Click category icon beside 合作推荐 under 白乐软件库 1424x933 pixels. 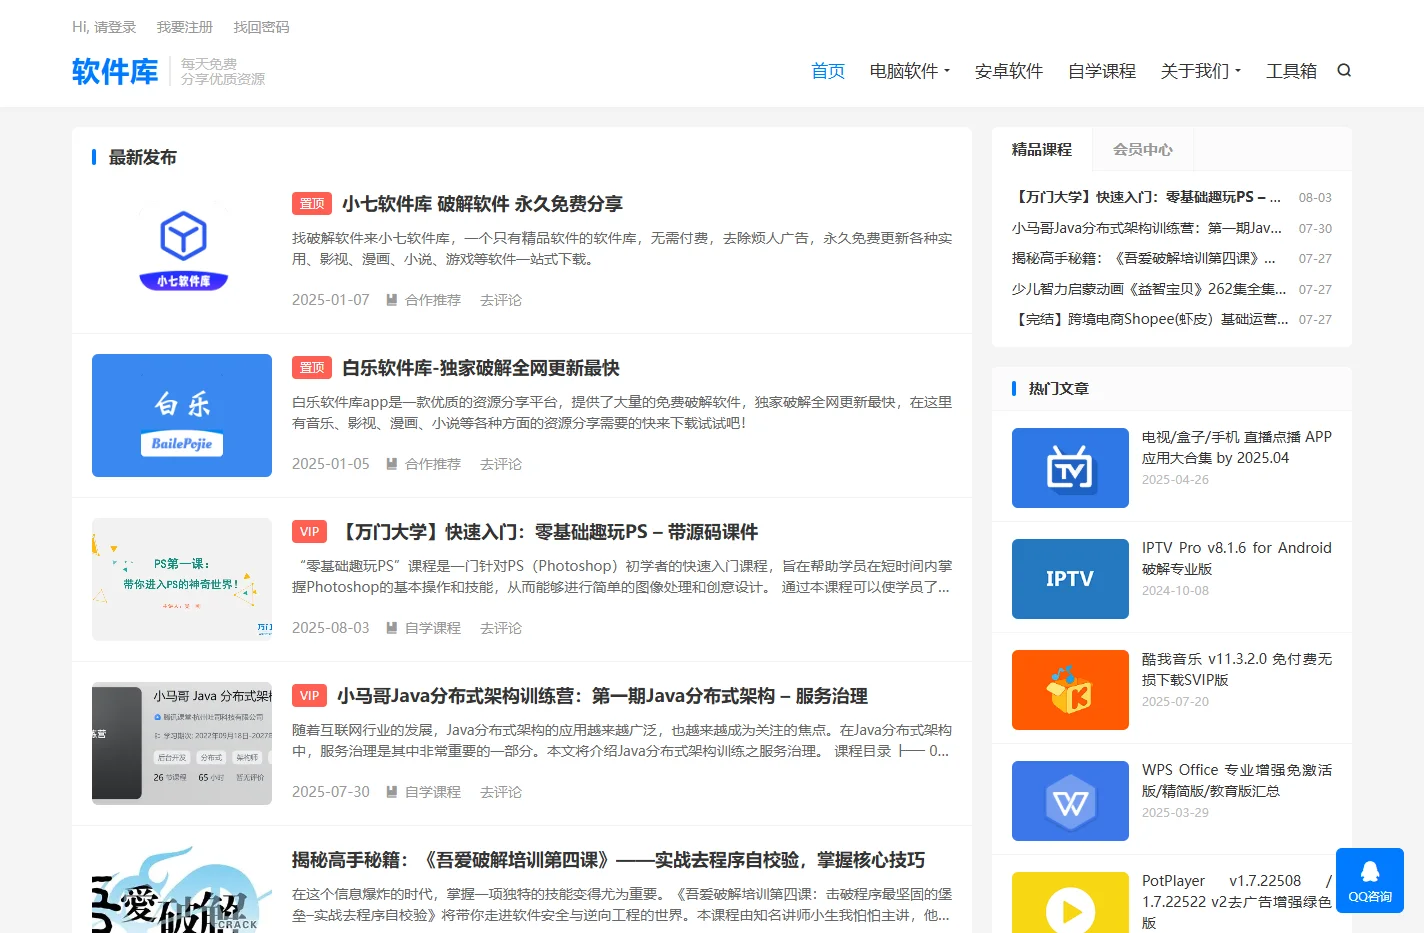(392, 464)
